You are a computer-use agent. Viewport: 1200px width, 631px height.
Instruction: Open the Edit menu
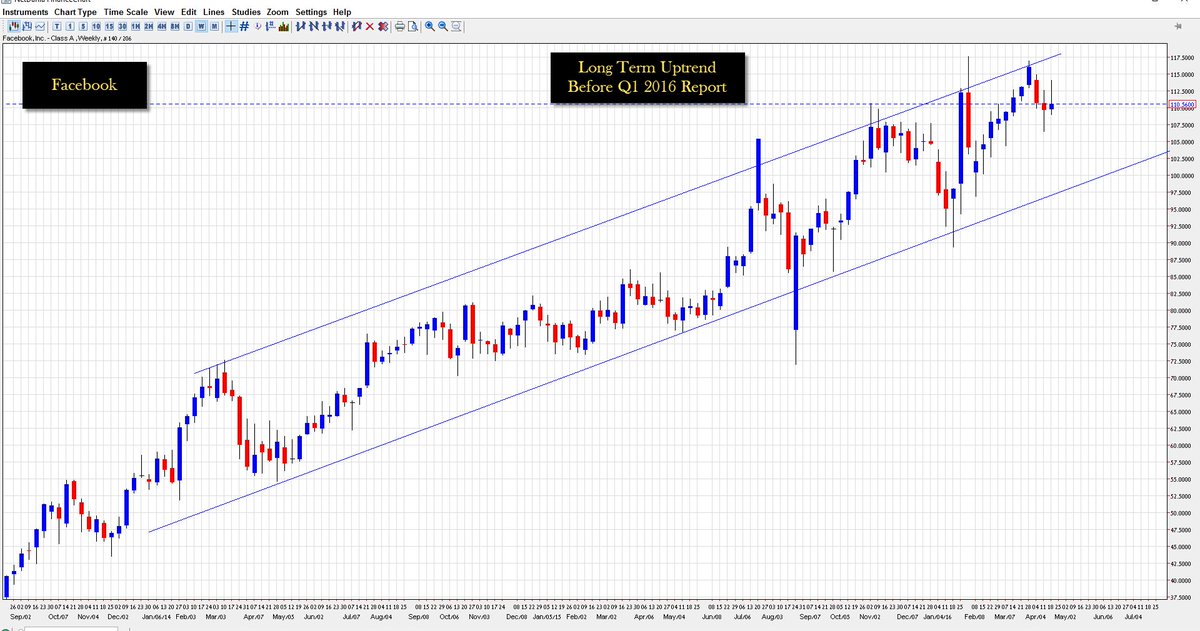point(189,12)
